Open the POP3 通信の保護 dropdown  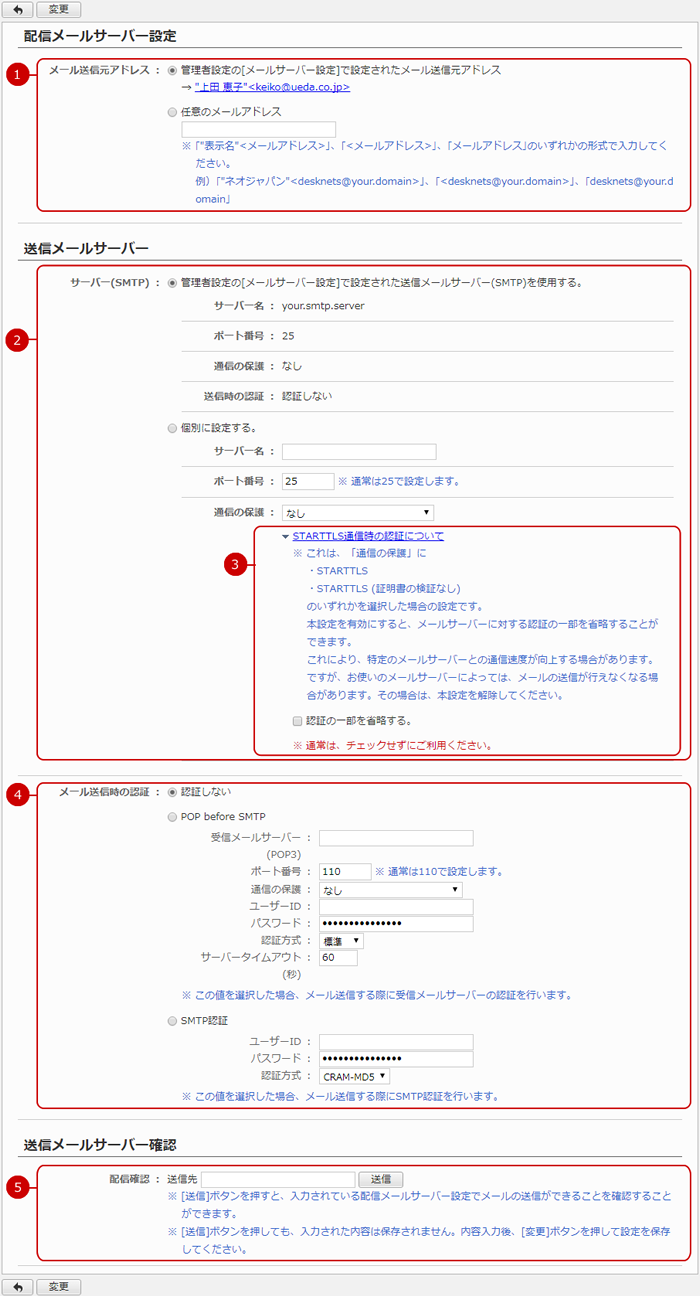pyautogui.click(x=391, y=889)
